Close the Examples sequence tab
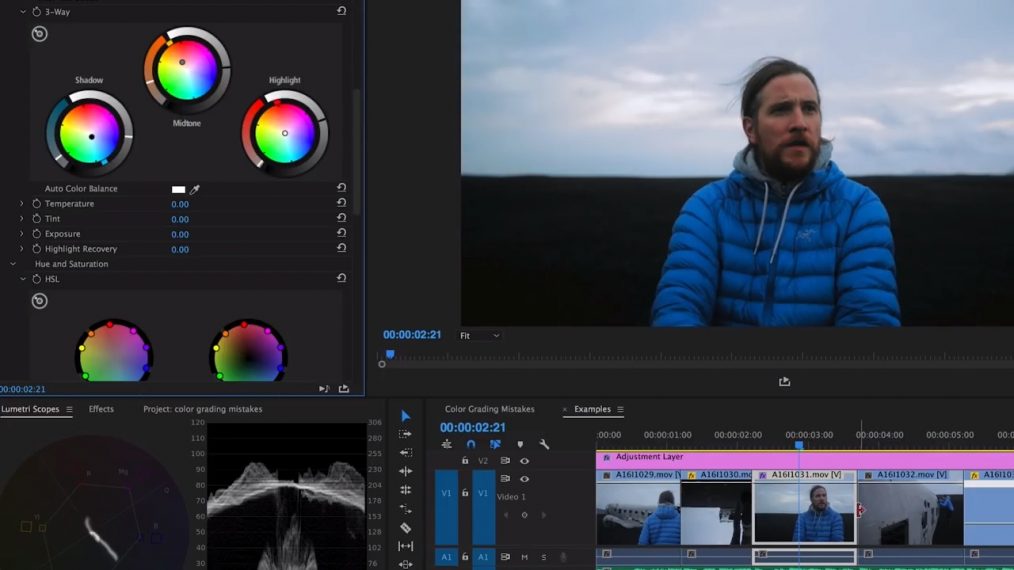Viewport: 1014px width, 570px height. pos(565,410)
